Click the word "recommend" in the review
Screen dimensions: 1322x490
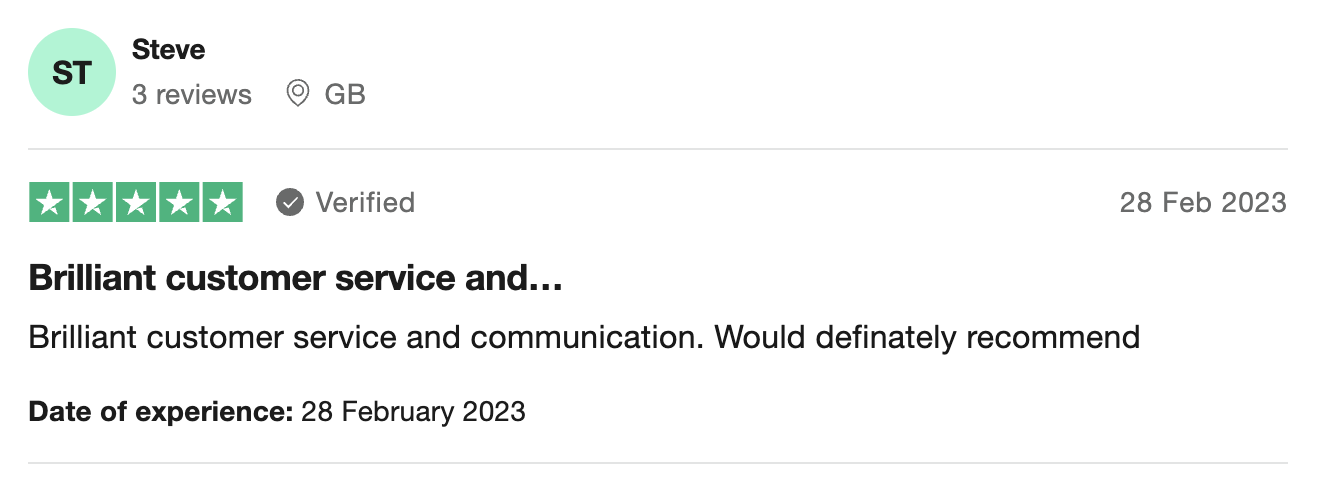[x=1053, y=337]
